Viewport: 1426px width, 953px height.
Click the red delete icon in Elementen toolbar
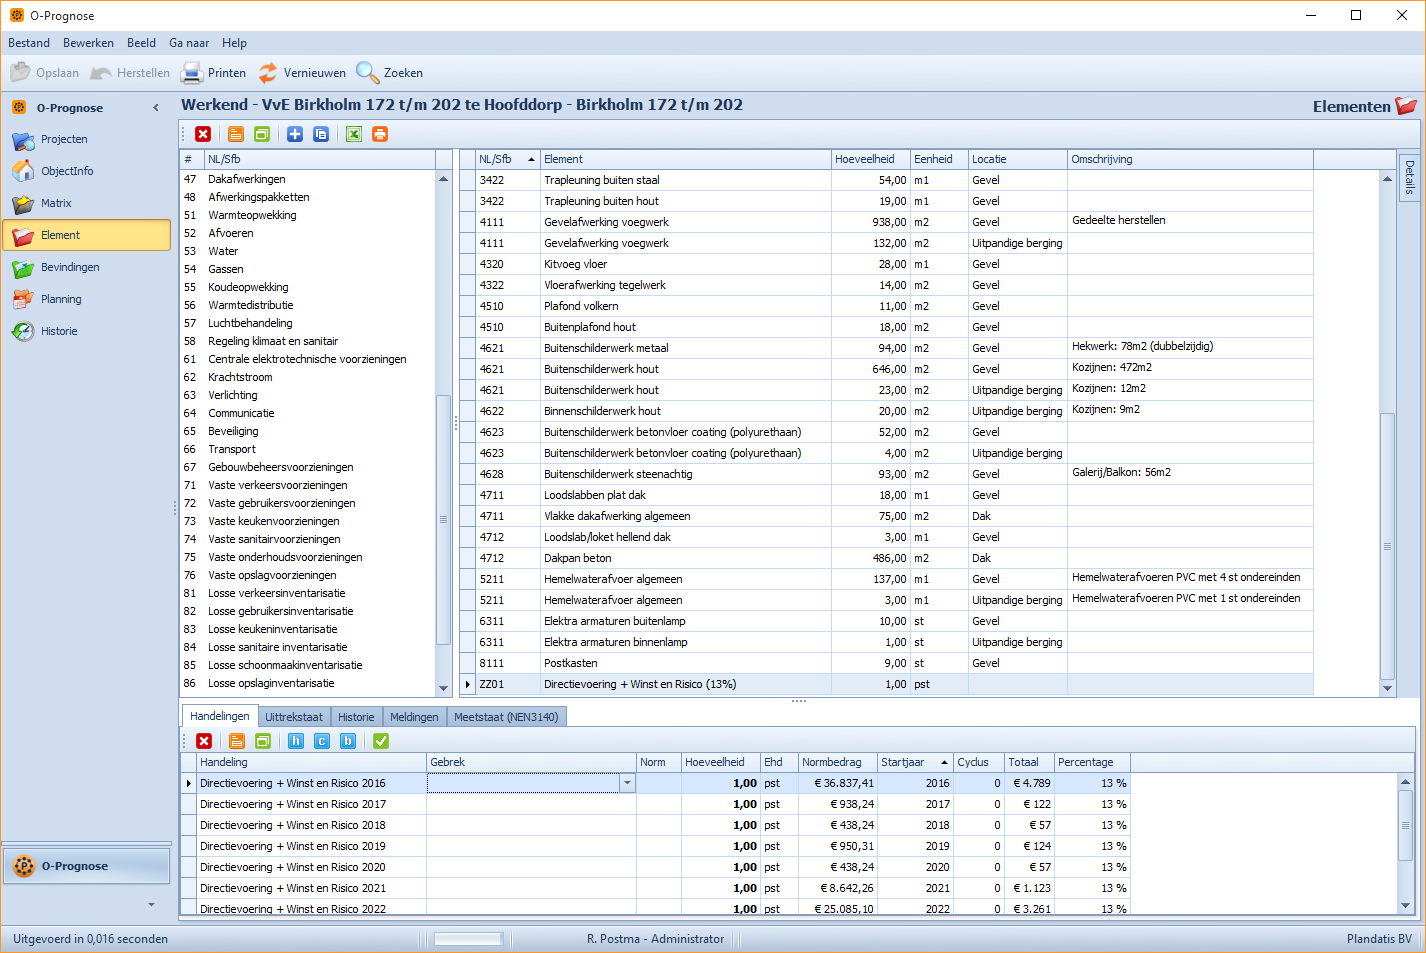203,134
